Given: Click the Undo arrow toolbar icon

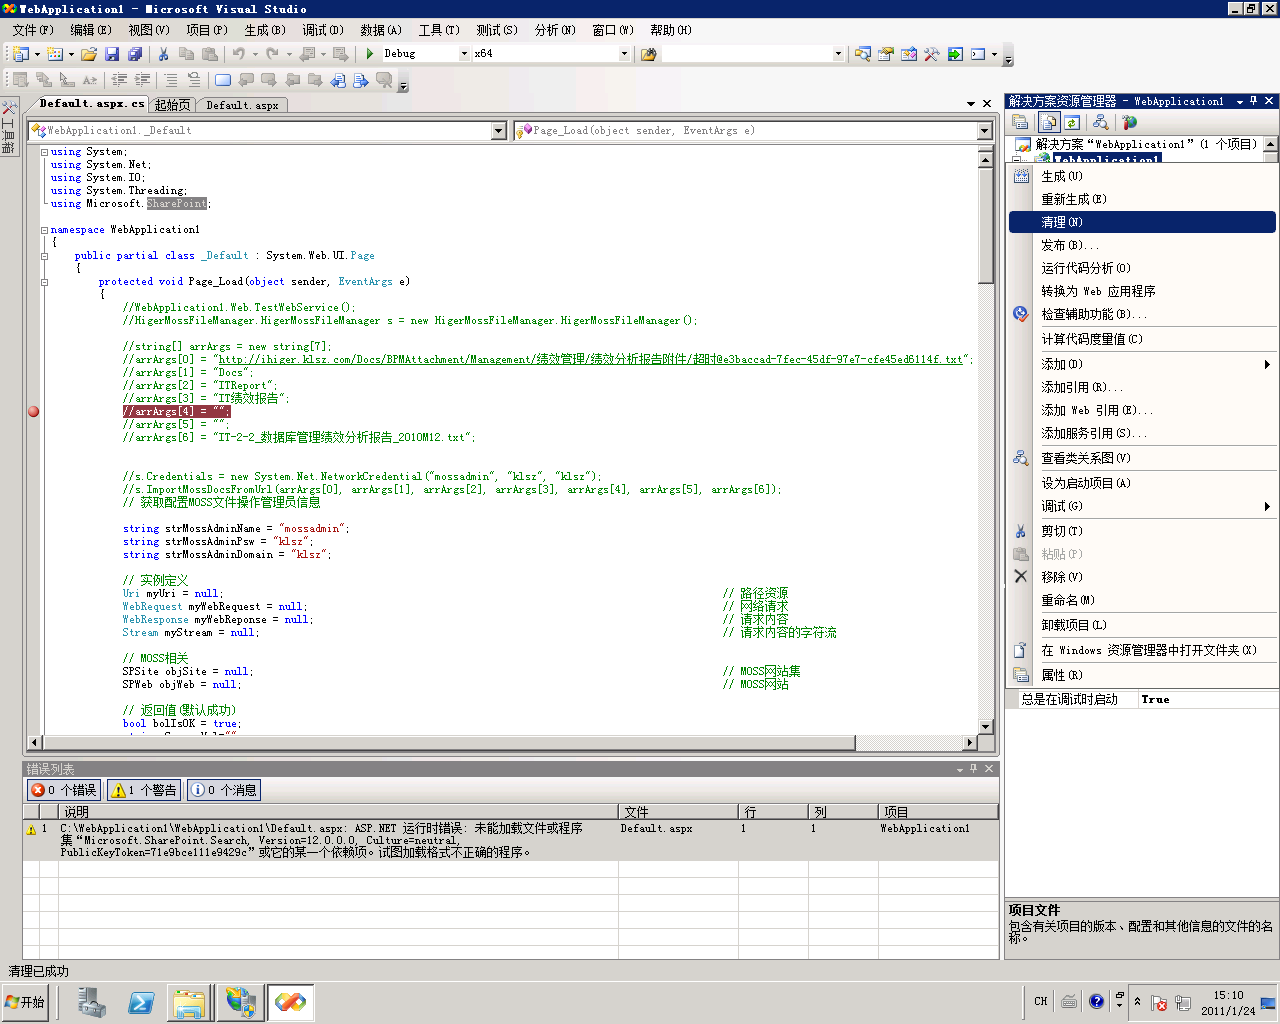Looking at the screenshot, I should coord(239,54).
